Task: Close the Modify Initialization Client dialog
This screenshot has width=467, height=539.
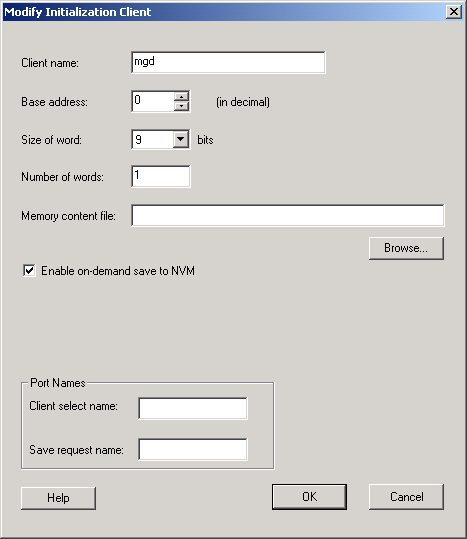Action: [x=454, y=12]
